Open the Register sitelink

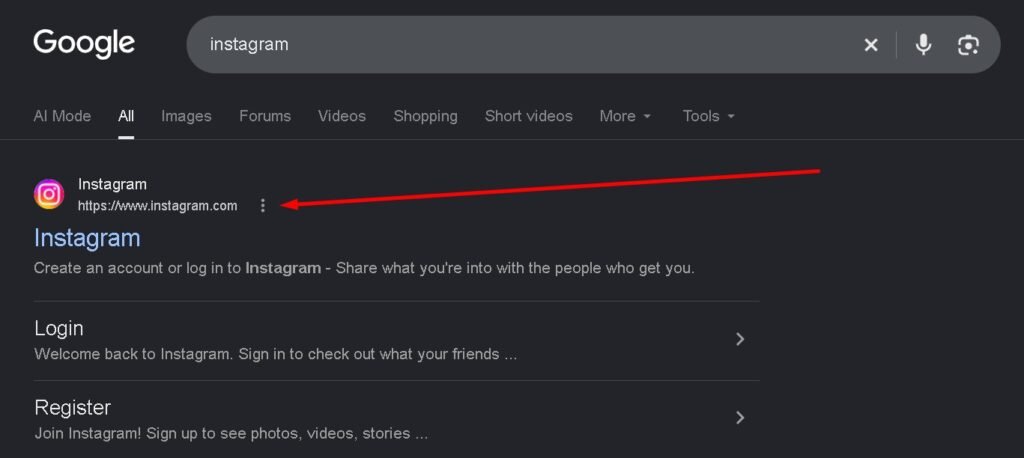[x=72, y=408]
